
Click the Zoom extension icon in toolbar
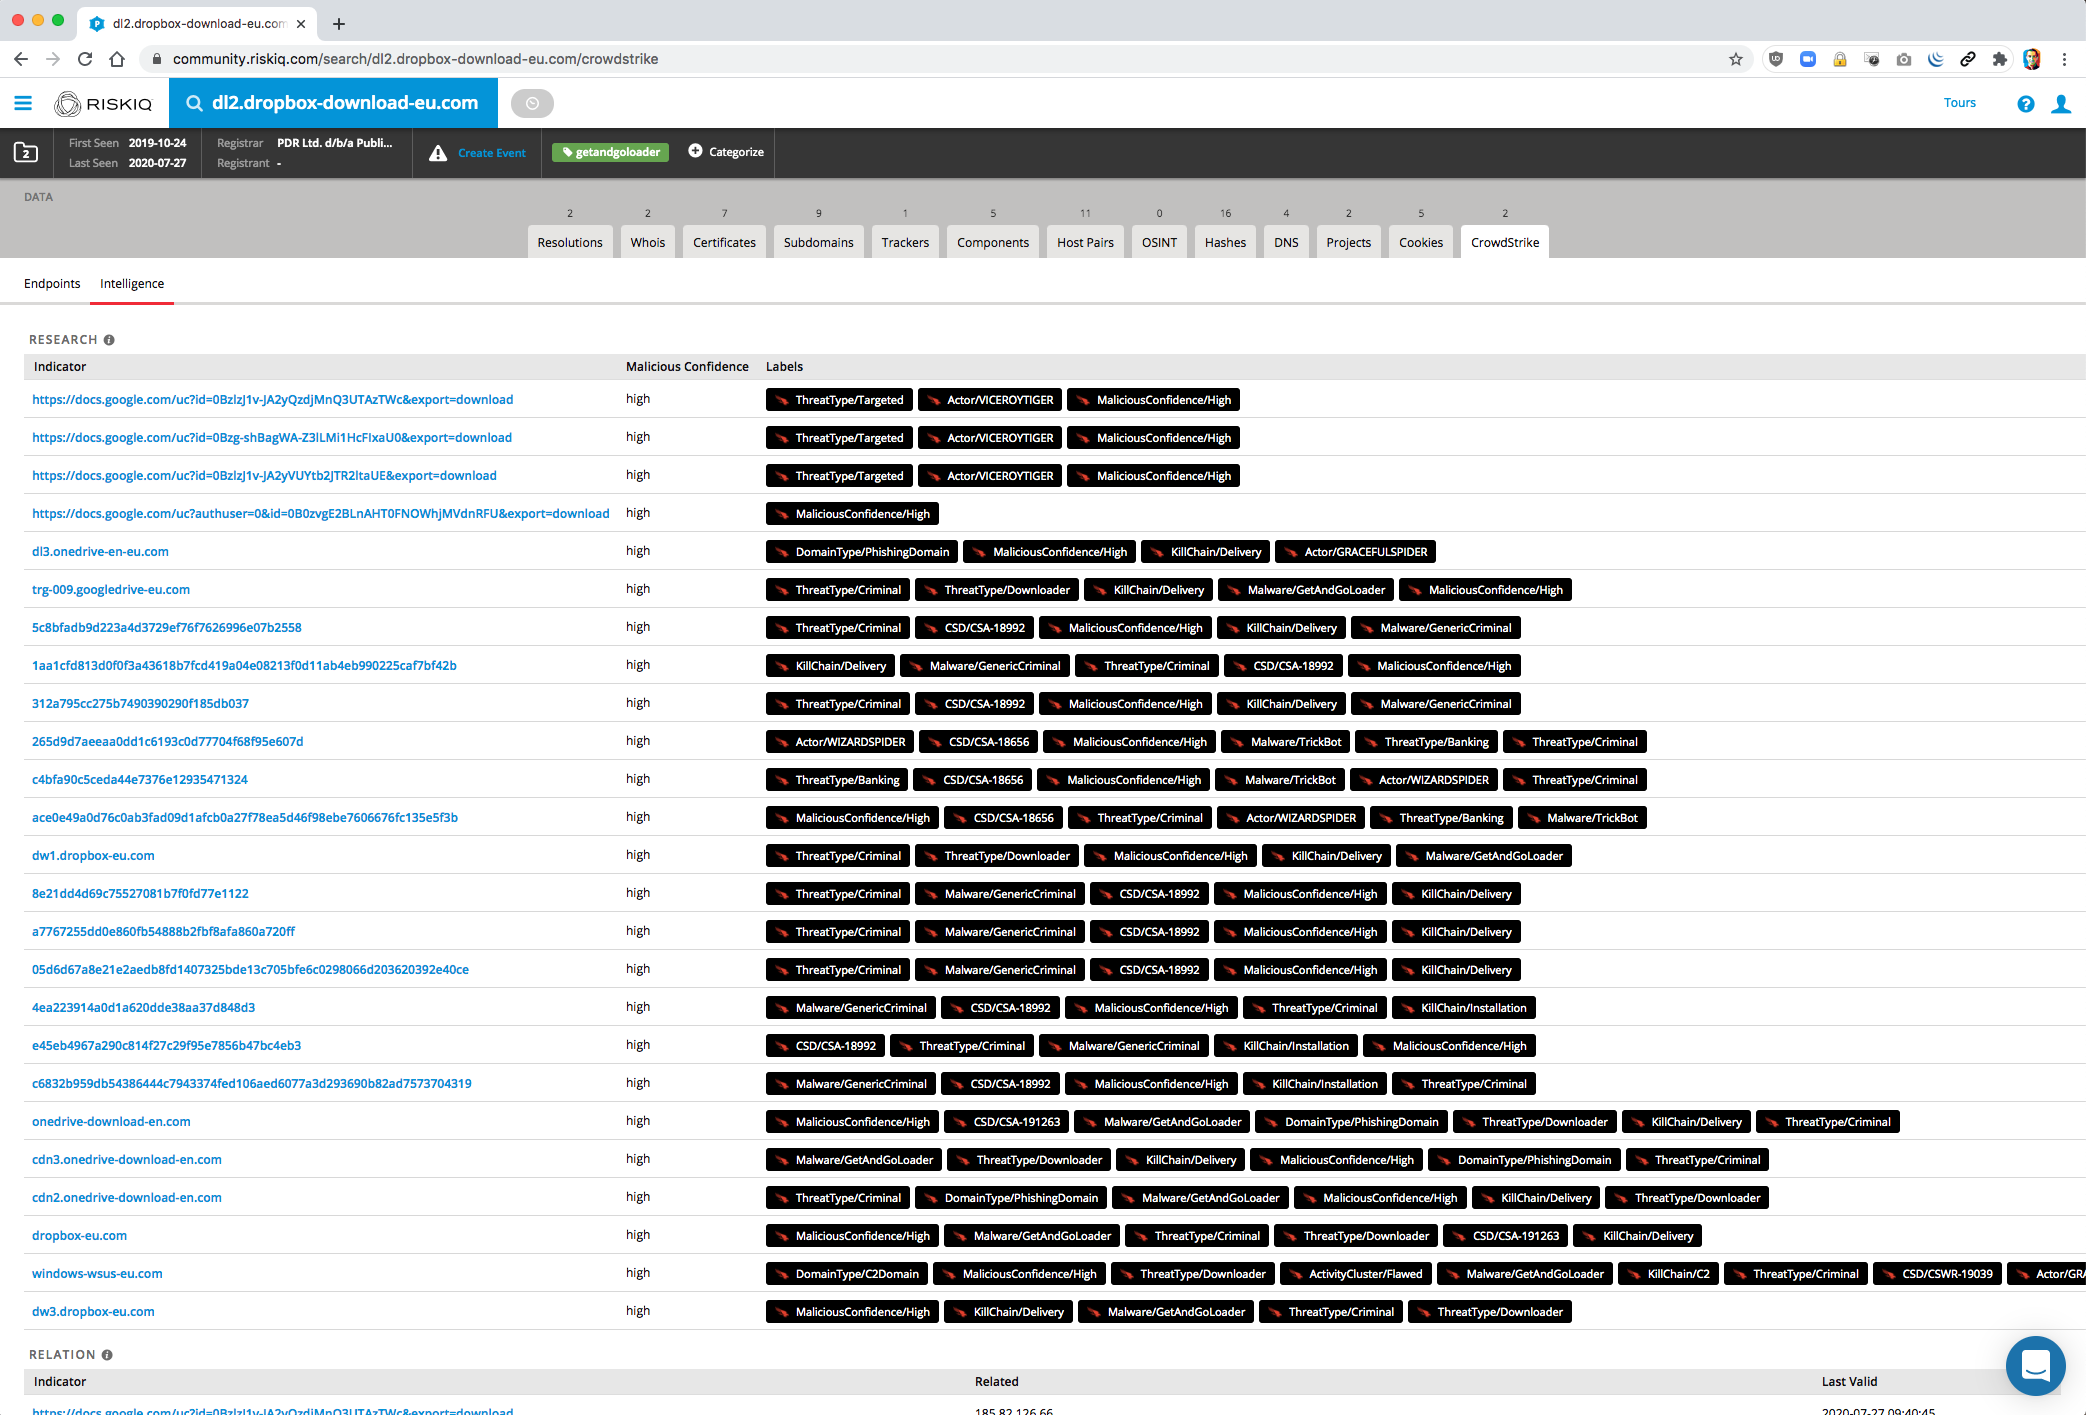tap(1807, 59)
